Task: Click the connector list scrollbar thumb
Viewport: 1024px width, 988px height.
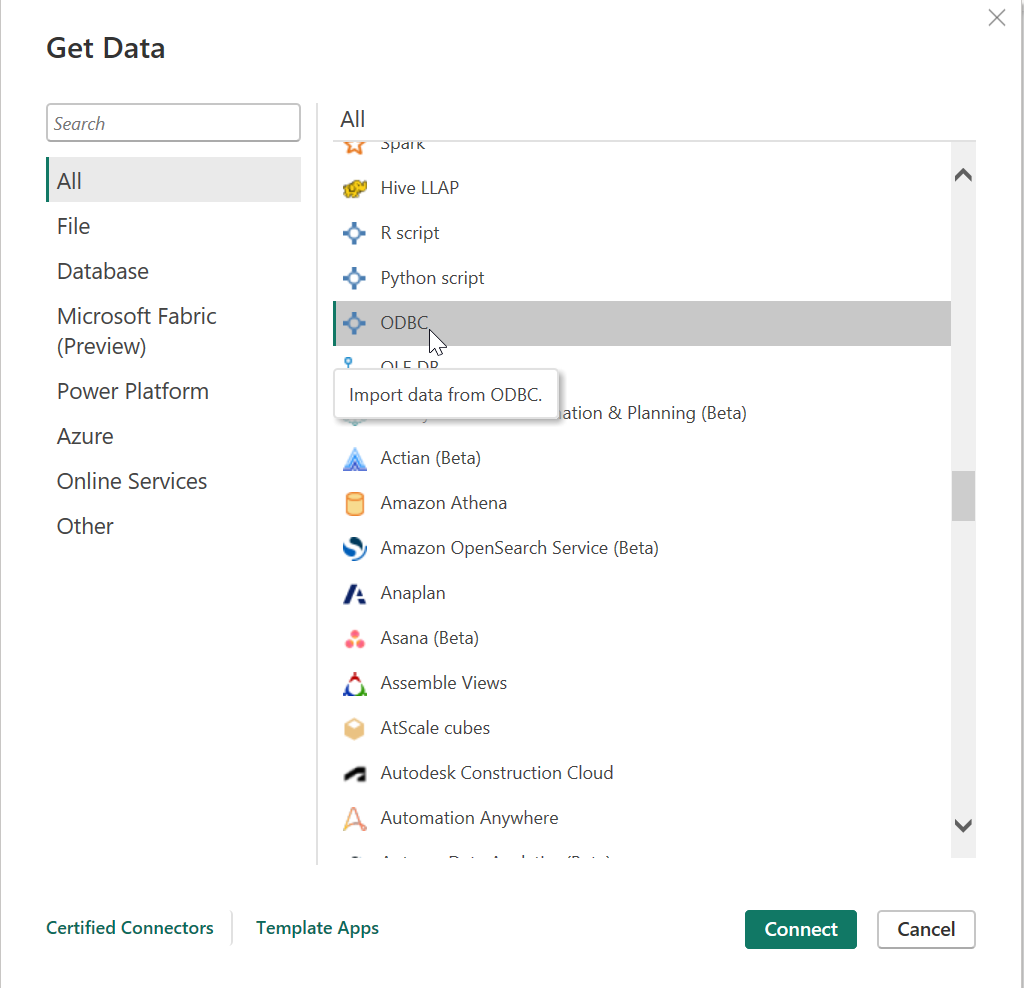Action: click(x=963, y=496)
